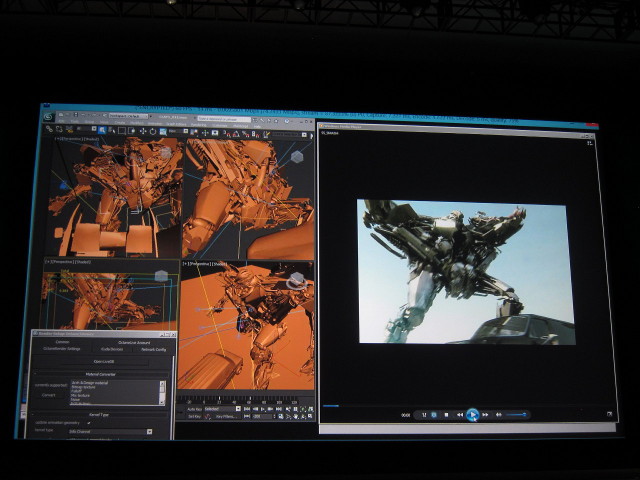Toggle the update animation geometry checkbox

[89, 423]
